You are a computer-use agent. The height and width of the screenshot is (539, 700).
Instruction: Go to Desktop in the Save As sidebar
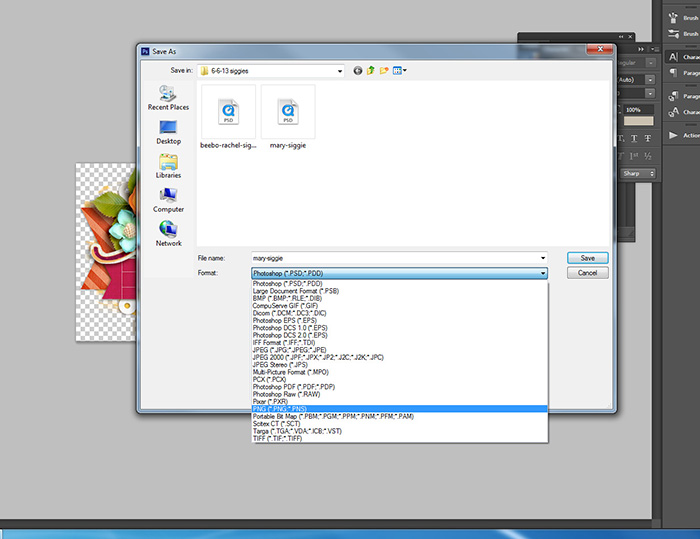pos(168,132)
